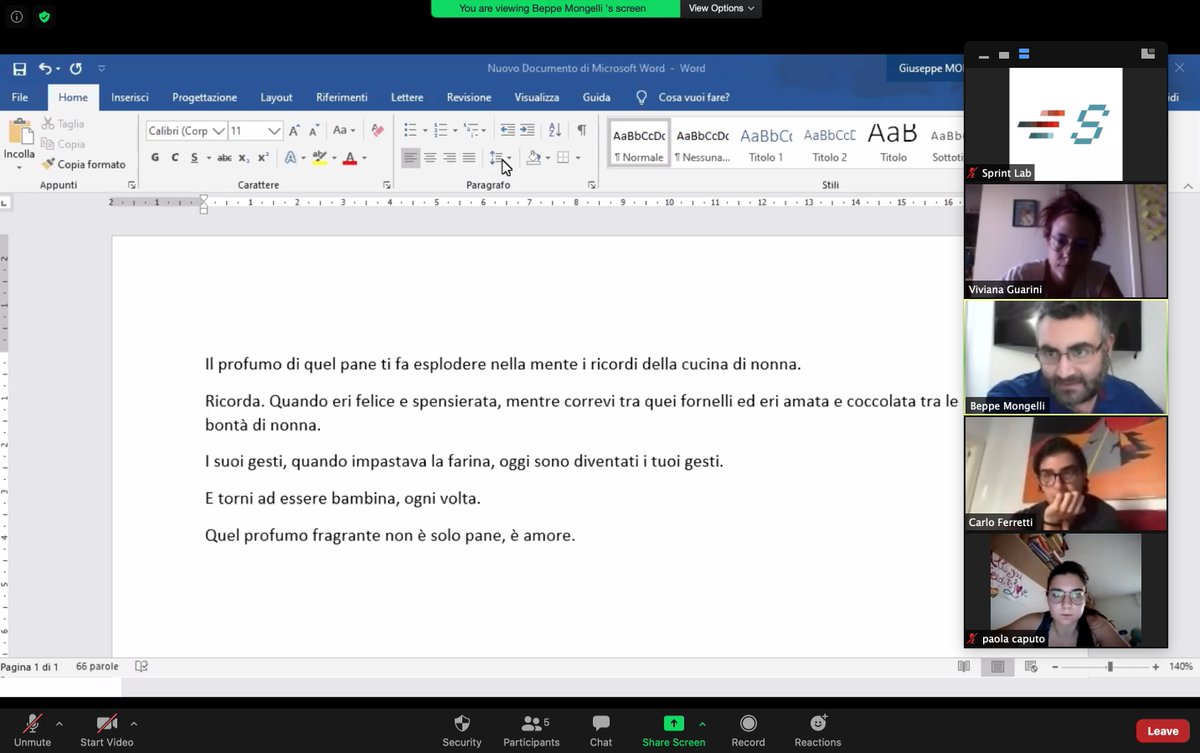
Task: Click the Cosa vuoi fare search field
Action: tap(694, 97)
